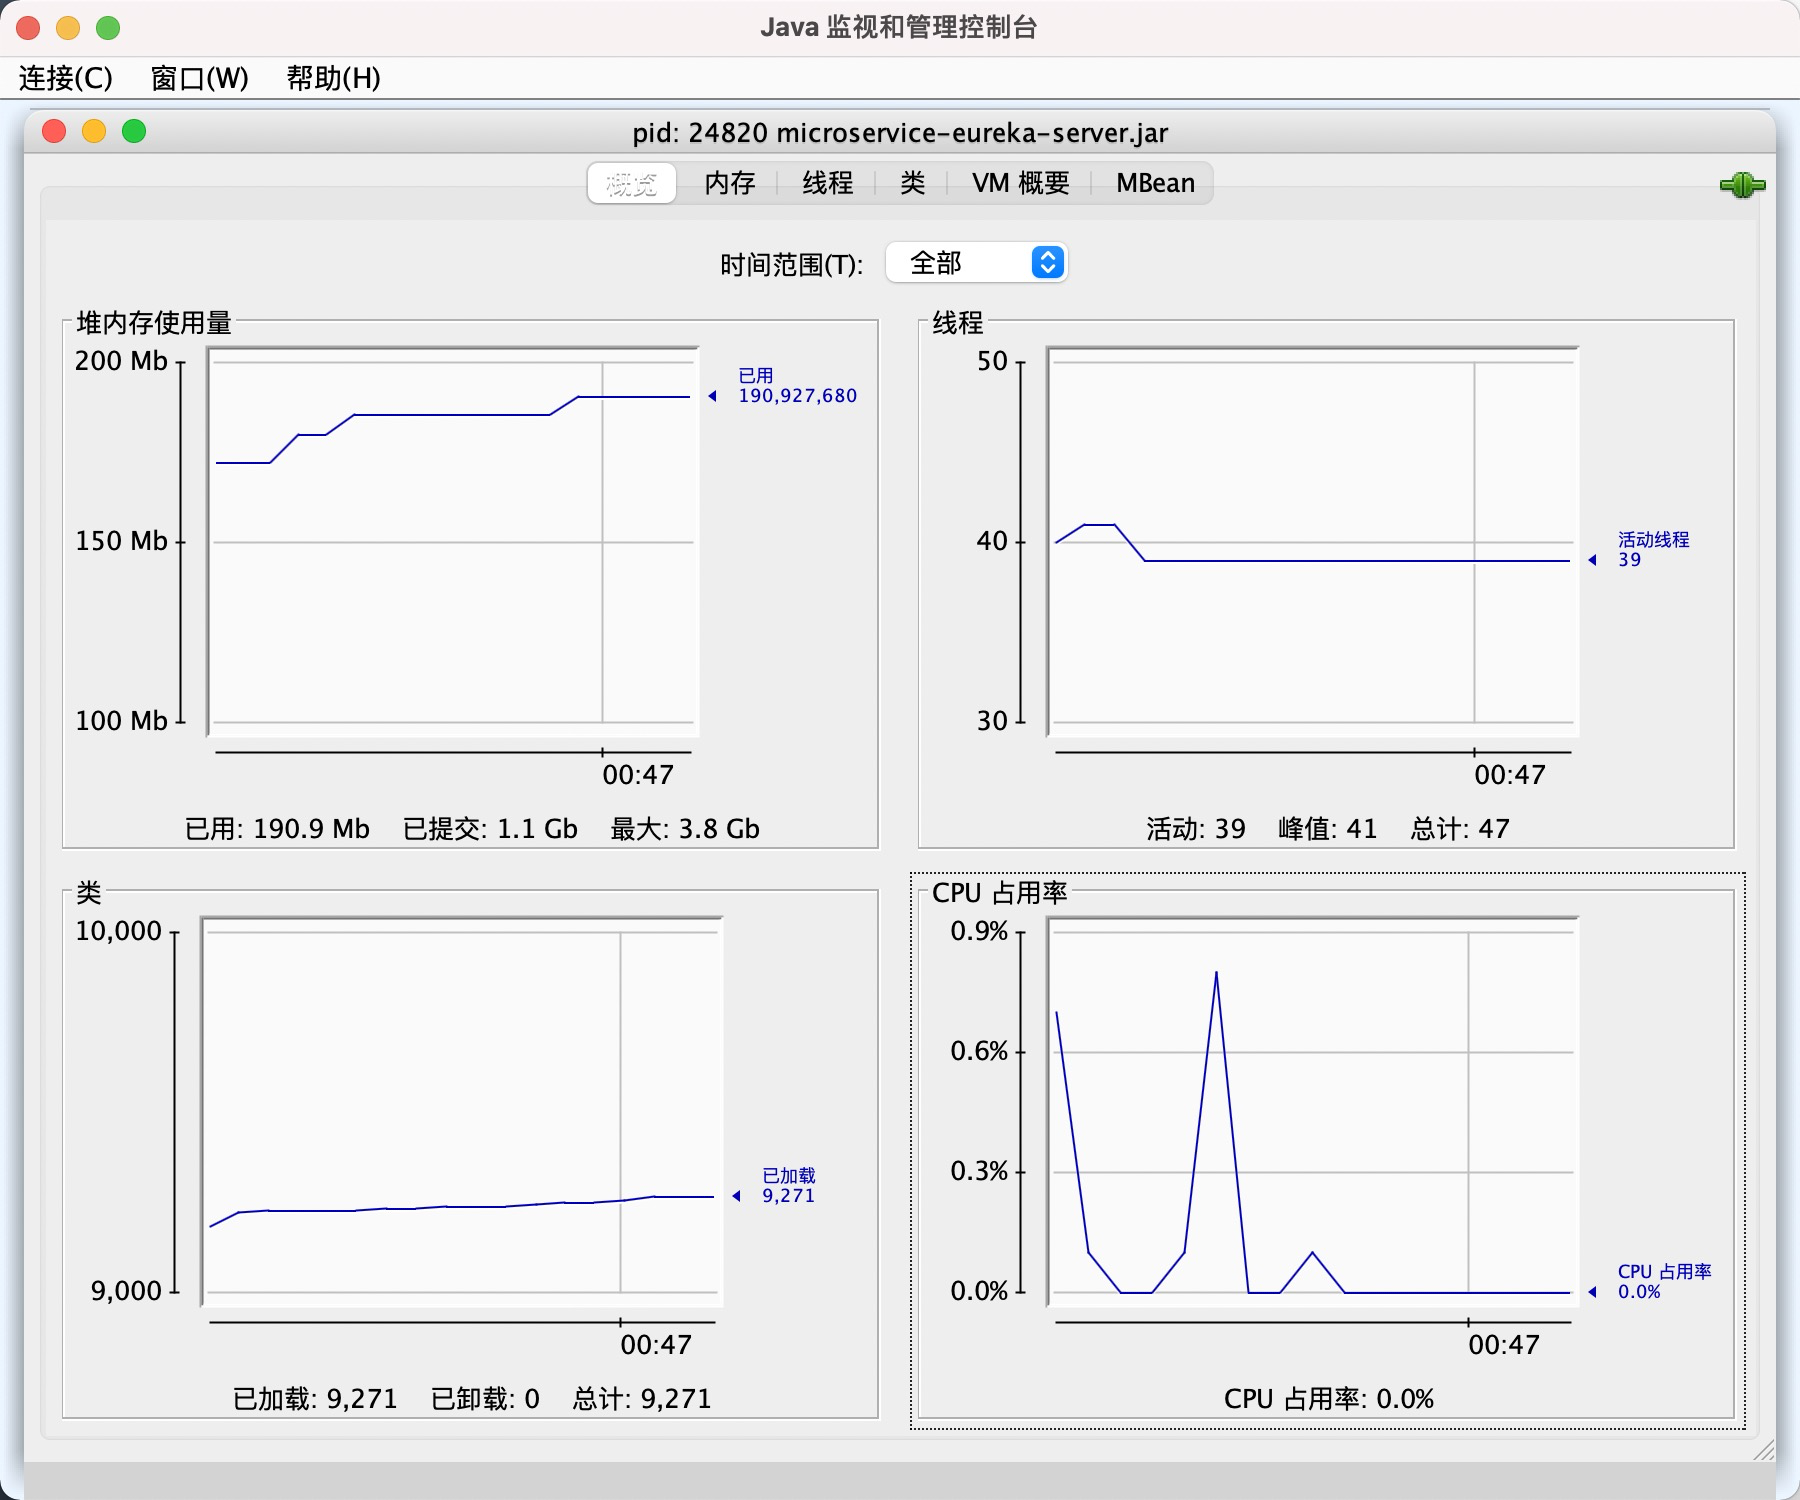Viewport: 1800px width, 1500px height.
Task: Click the threads chart area
Action: 1313,541
